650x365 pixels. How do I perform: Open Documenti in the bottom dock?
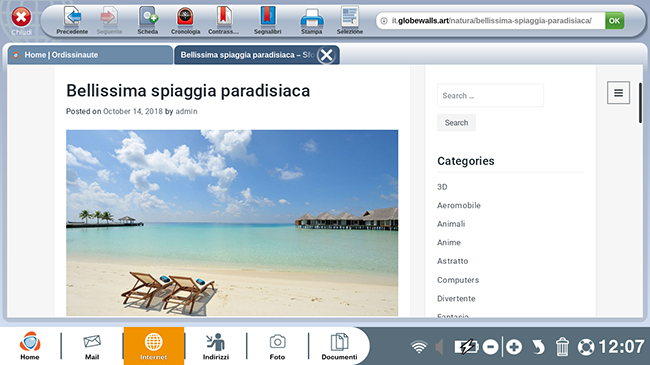click(x=339, y=346)
